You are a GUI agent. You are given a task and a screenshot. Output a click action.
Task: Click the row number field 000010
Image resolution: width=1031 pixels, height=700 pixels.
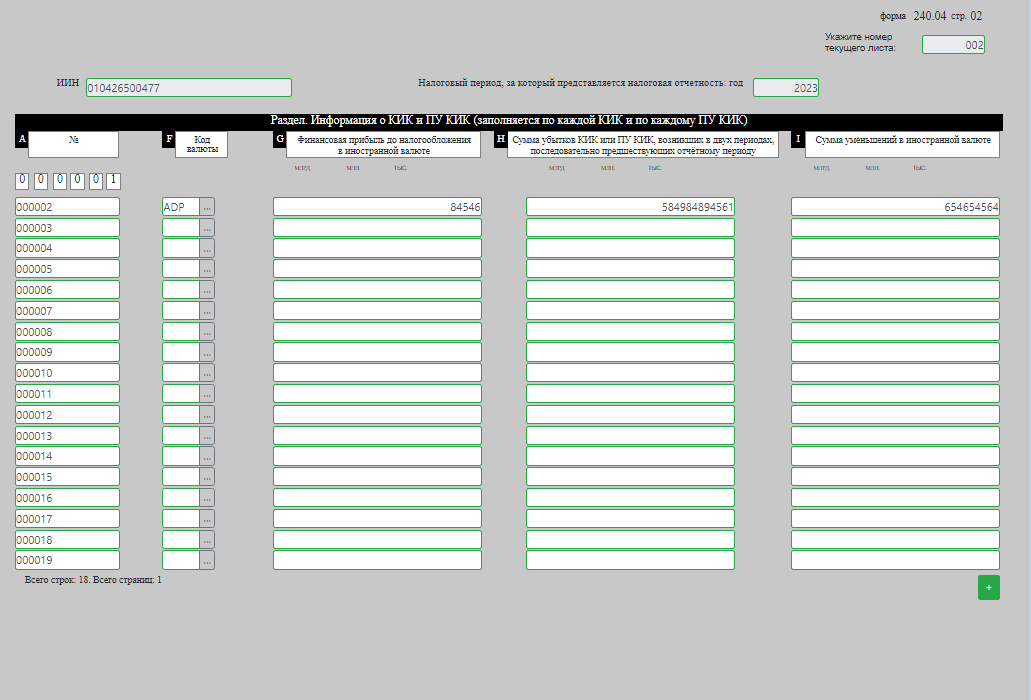coord(67,373)
